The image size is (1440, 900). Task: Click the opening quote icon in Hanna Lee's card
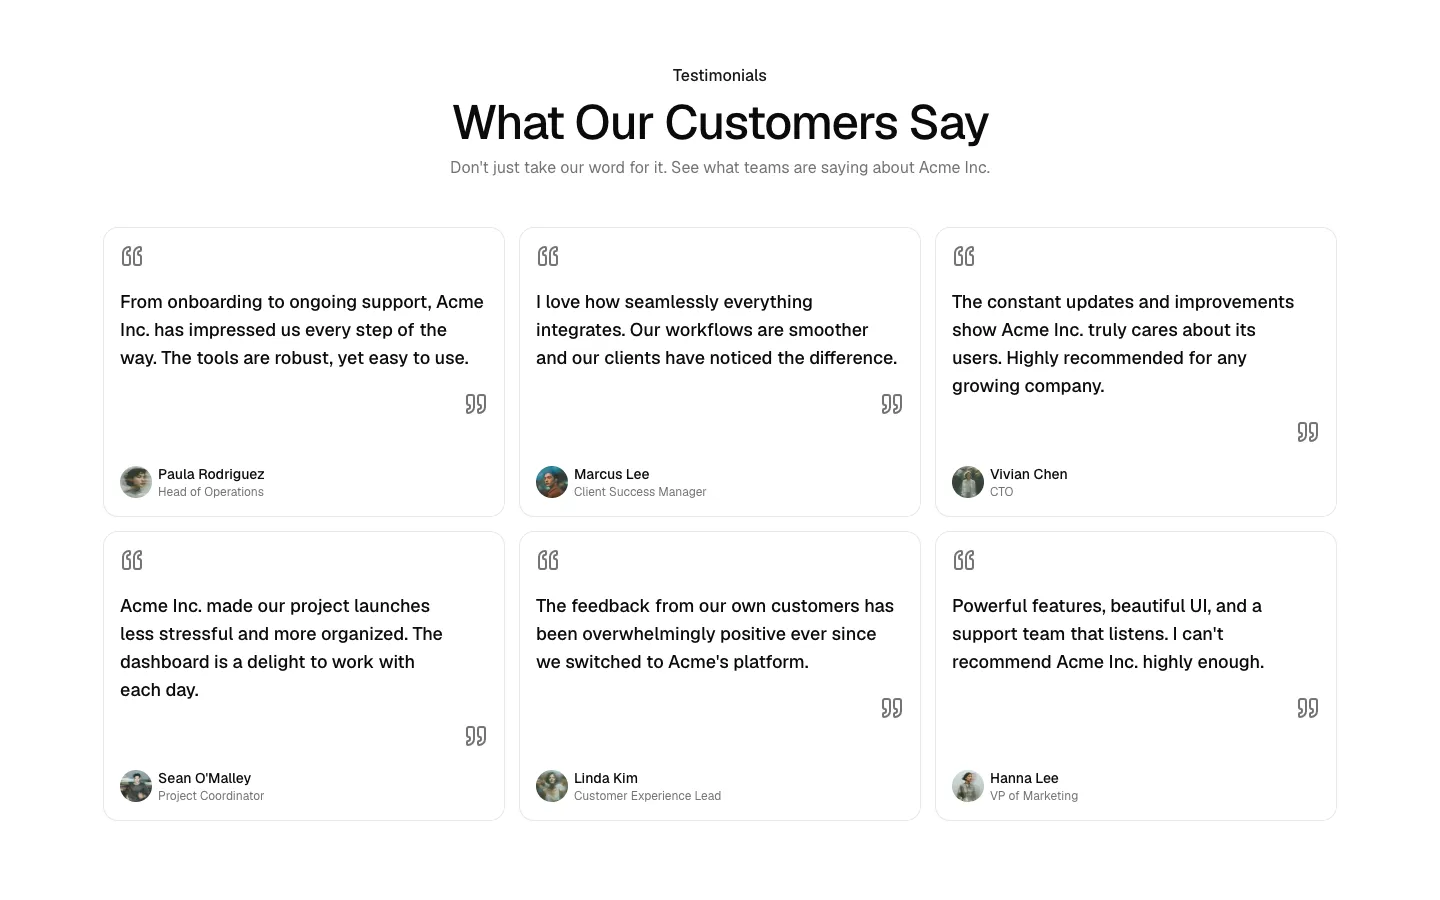pos(964,560)
